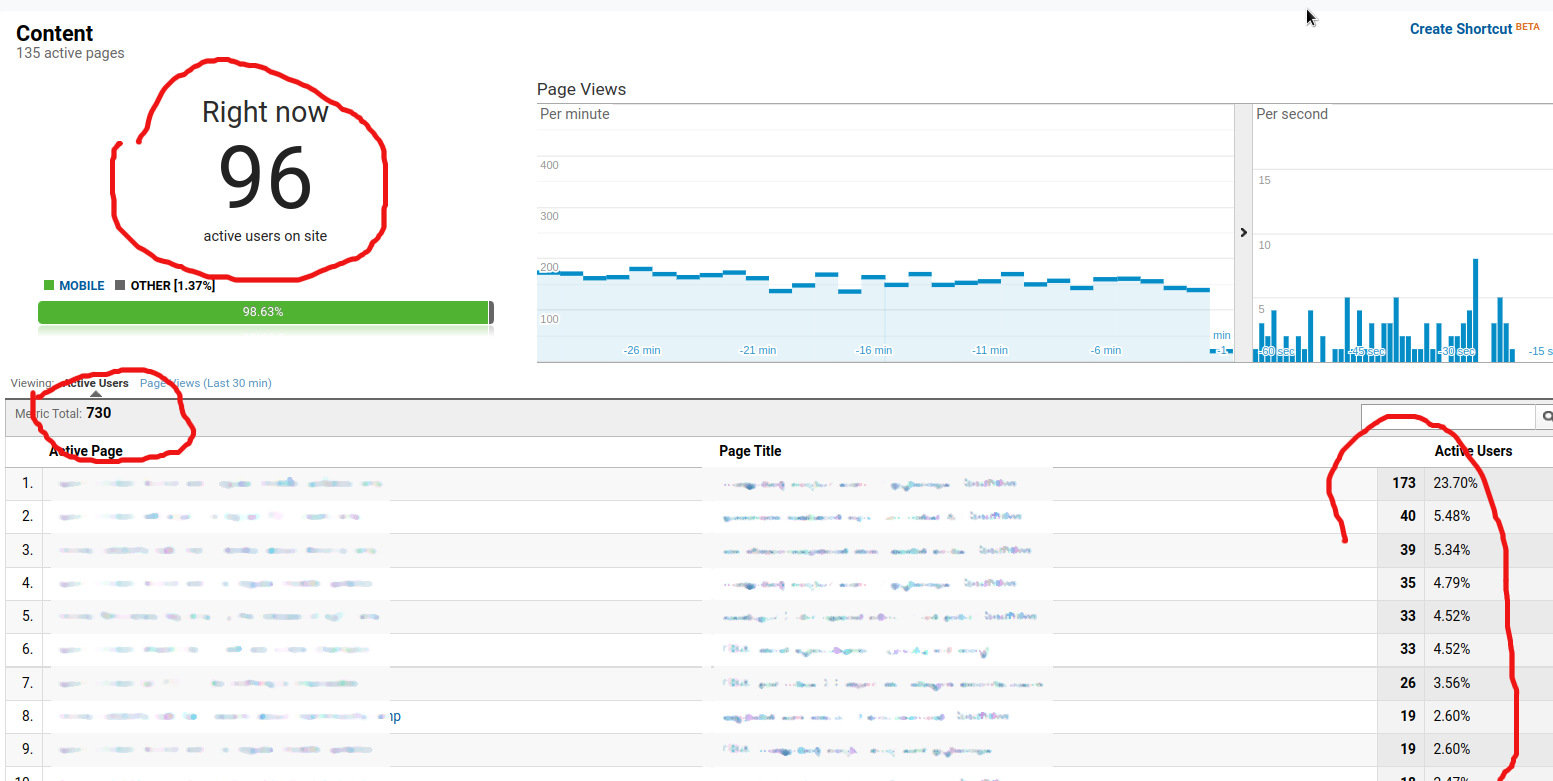Click the Metric Total 730 value
This screenshot has height=781, width=1553.
[x=98, y=413]
